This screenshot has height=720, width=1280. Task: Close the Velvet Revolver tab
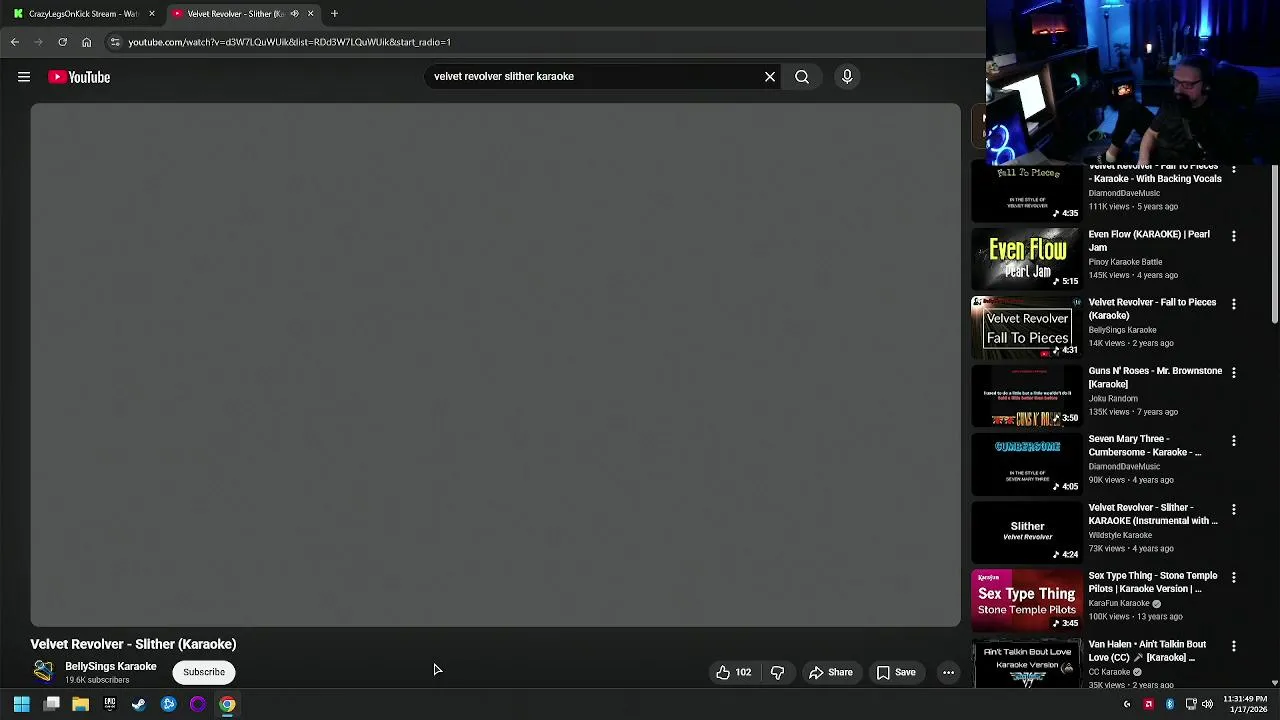coord(310,14)
